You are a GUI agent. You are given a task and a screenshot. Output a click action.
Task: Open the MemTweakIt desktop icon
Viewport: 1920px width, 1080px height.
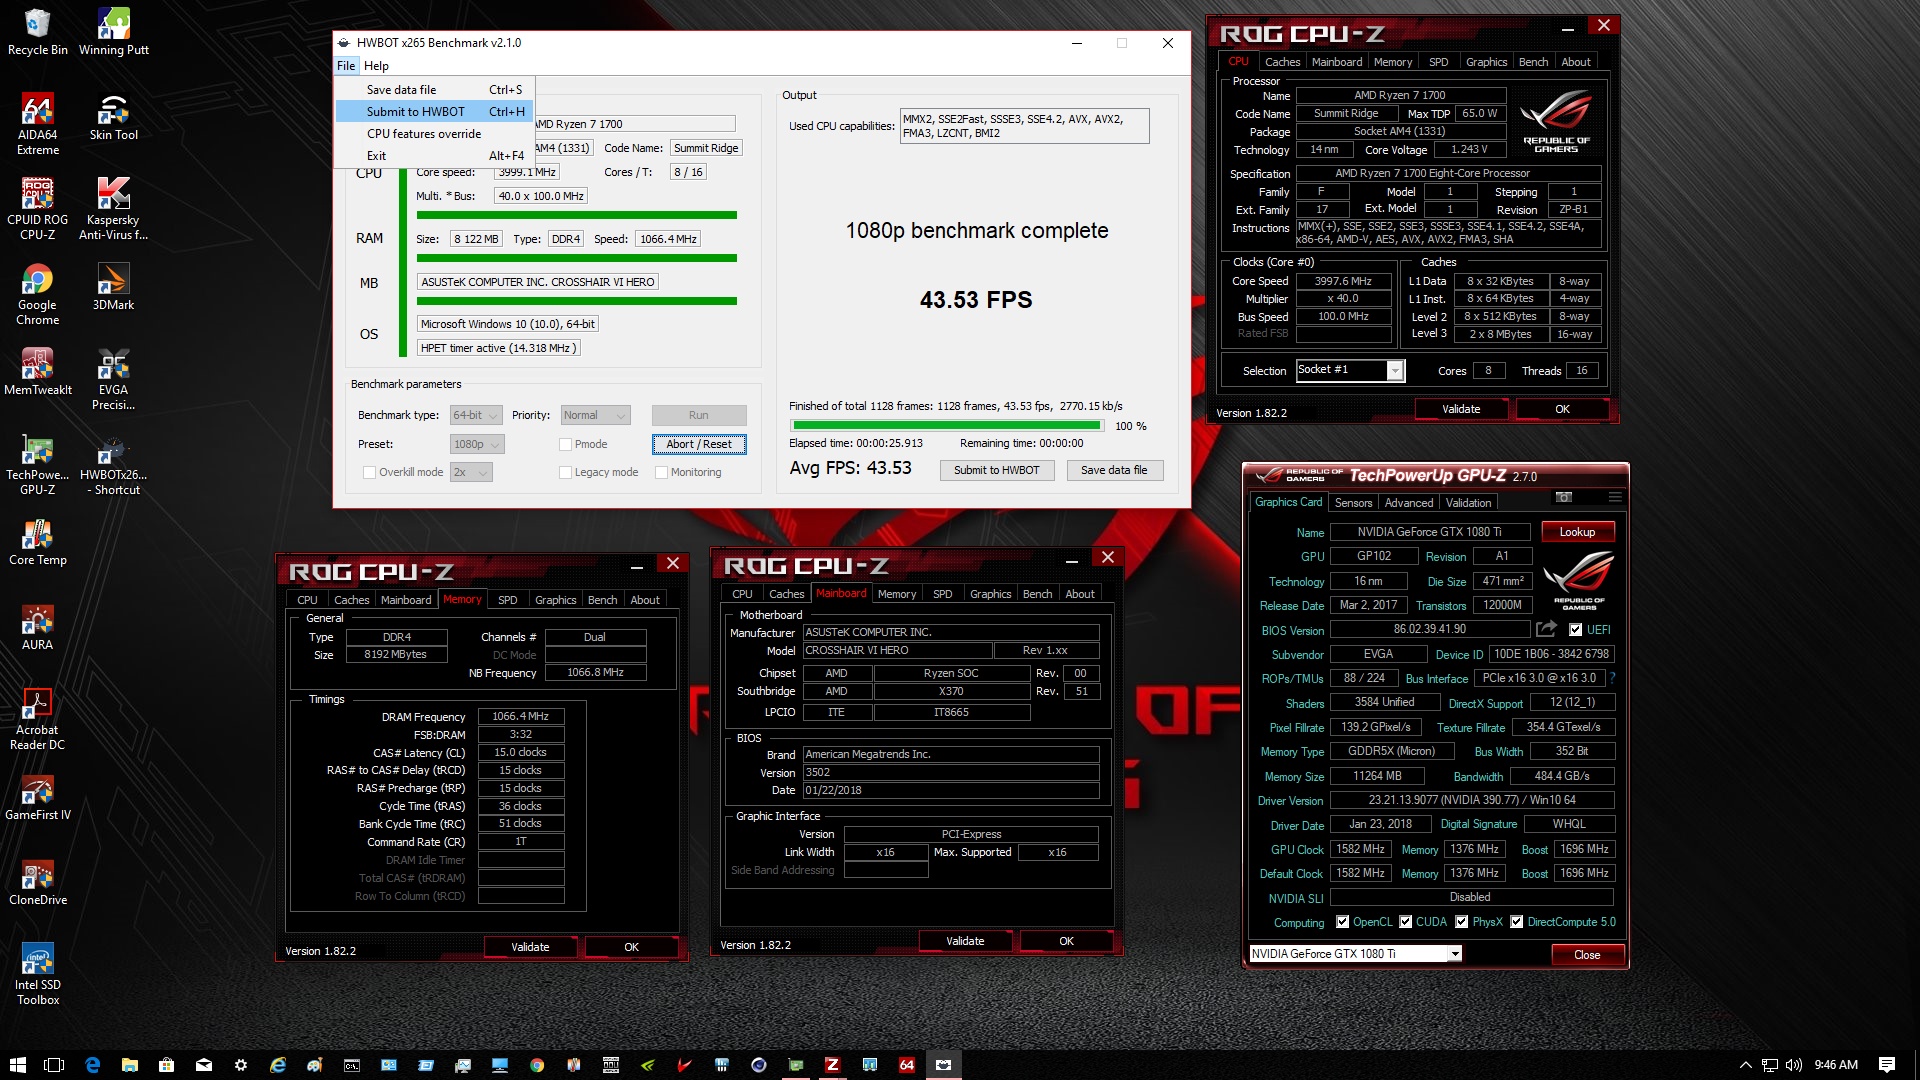[x=38, y=372]
